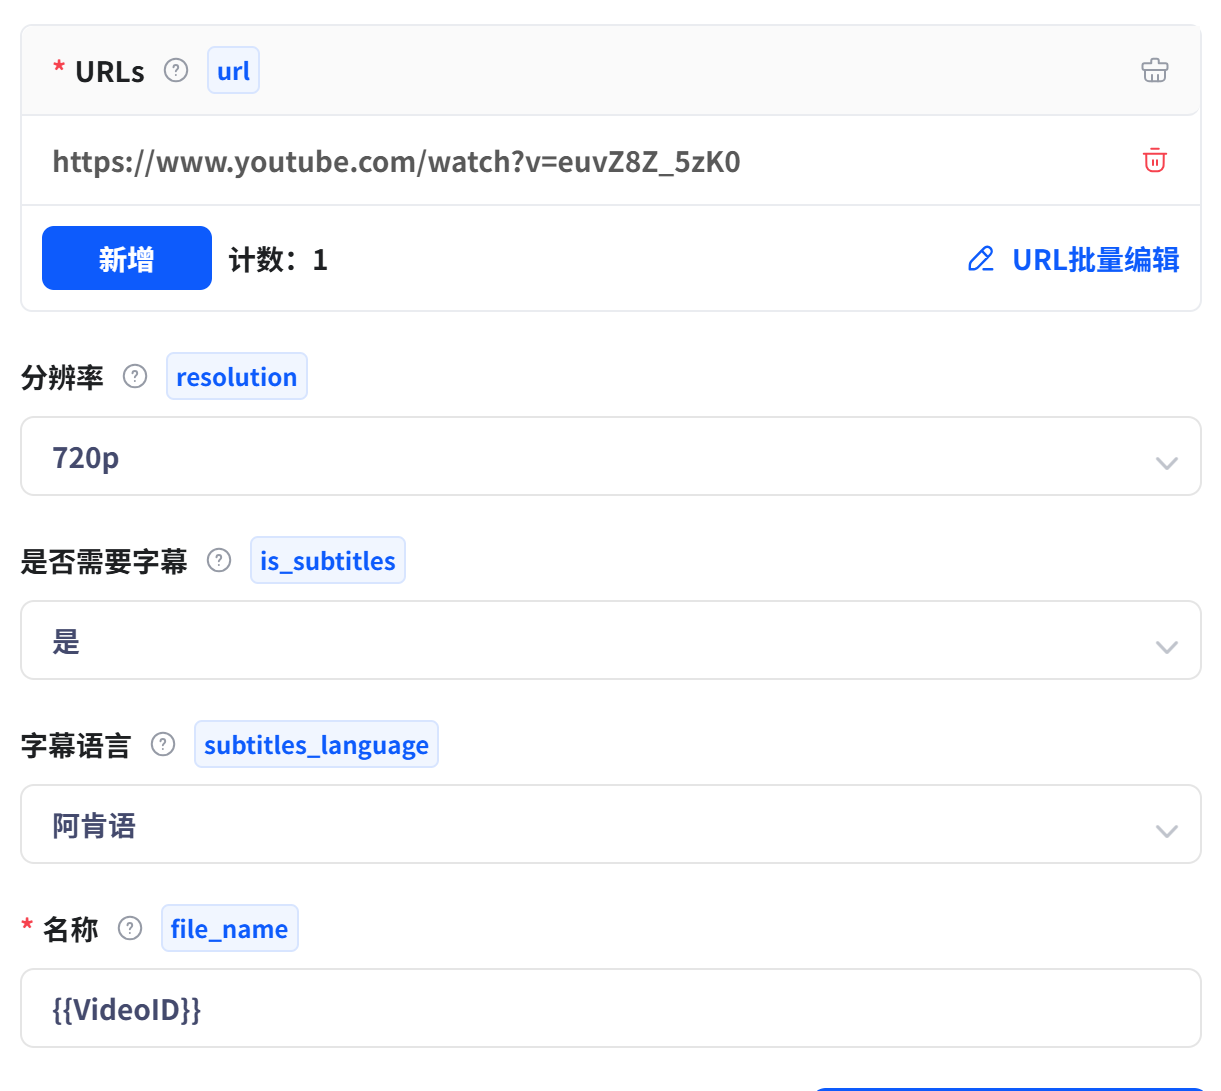
Task: Click the URLs field label
Action: pos(109,72)
